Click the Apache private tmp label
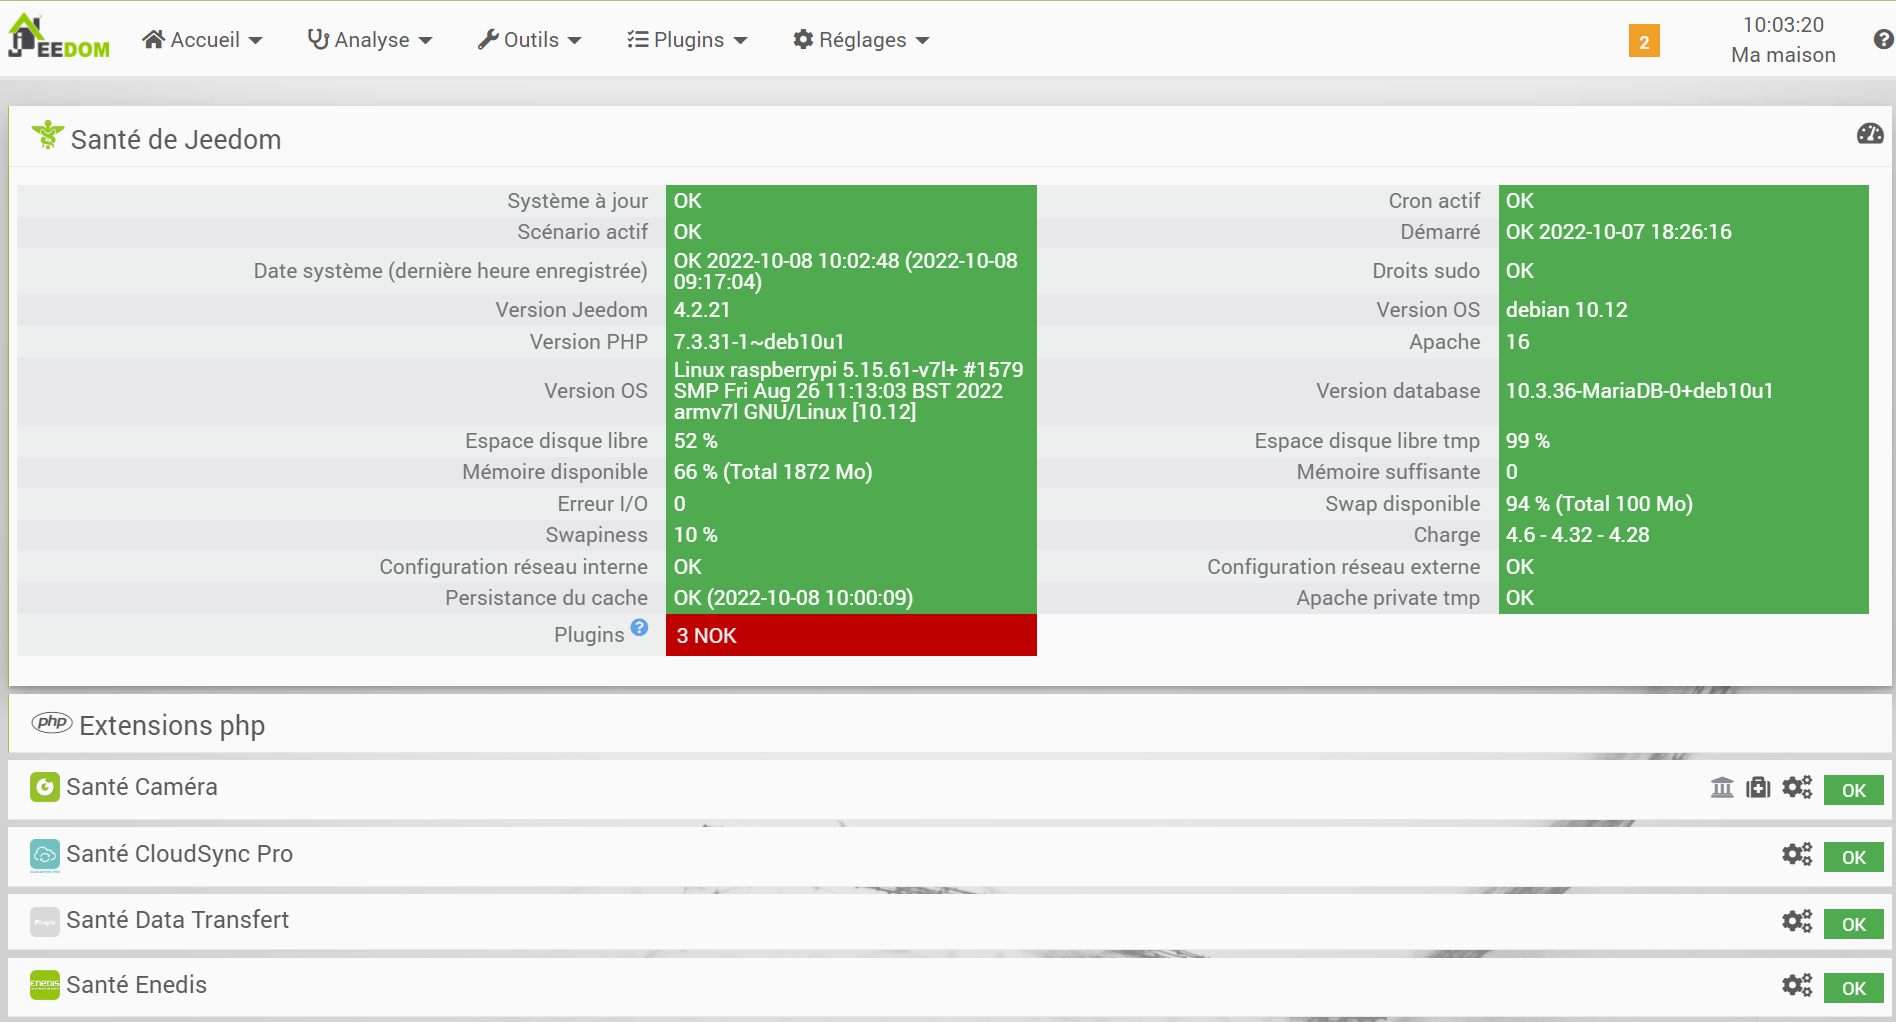This screenshot has width=1896, height=1022. pos(1388,598)
